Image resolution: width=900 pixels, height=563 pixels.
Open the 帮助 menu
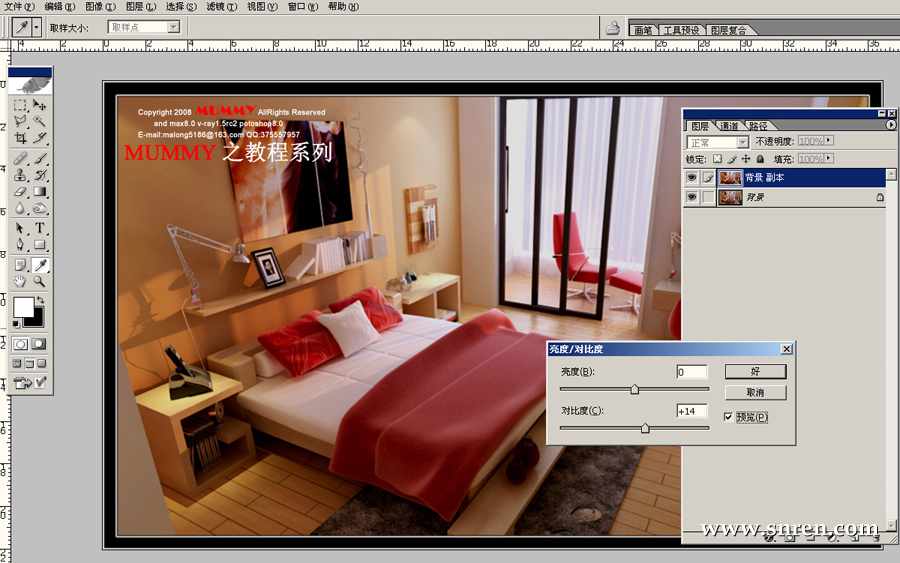coord(343,6)
